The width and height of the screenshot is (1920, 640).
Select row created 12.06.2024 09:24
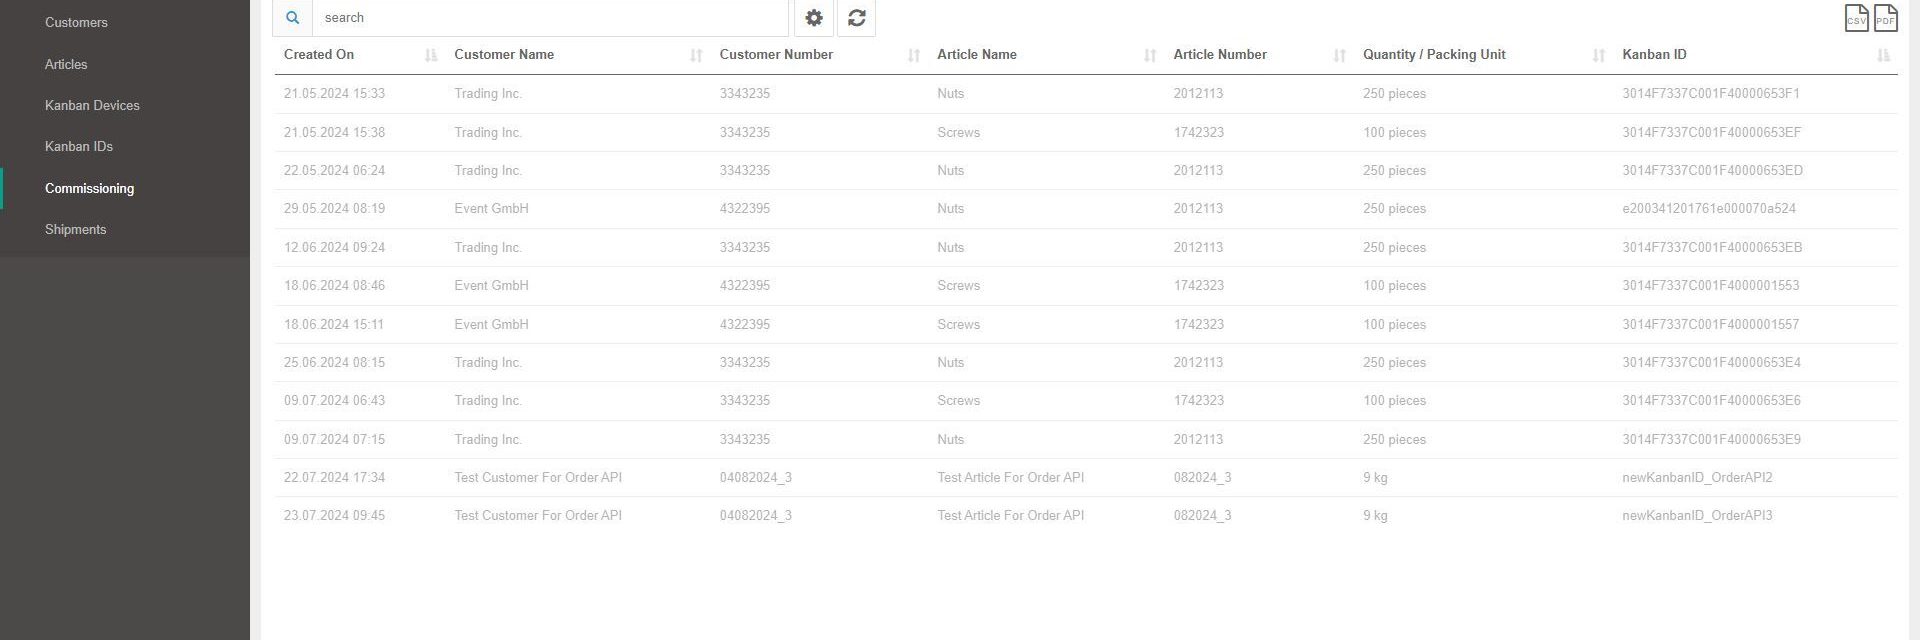pos(1085,247)
